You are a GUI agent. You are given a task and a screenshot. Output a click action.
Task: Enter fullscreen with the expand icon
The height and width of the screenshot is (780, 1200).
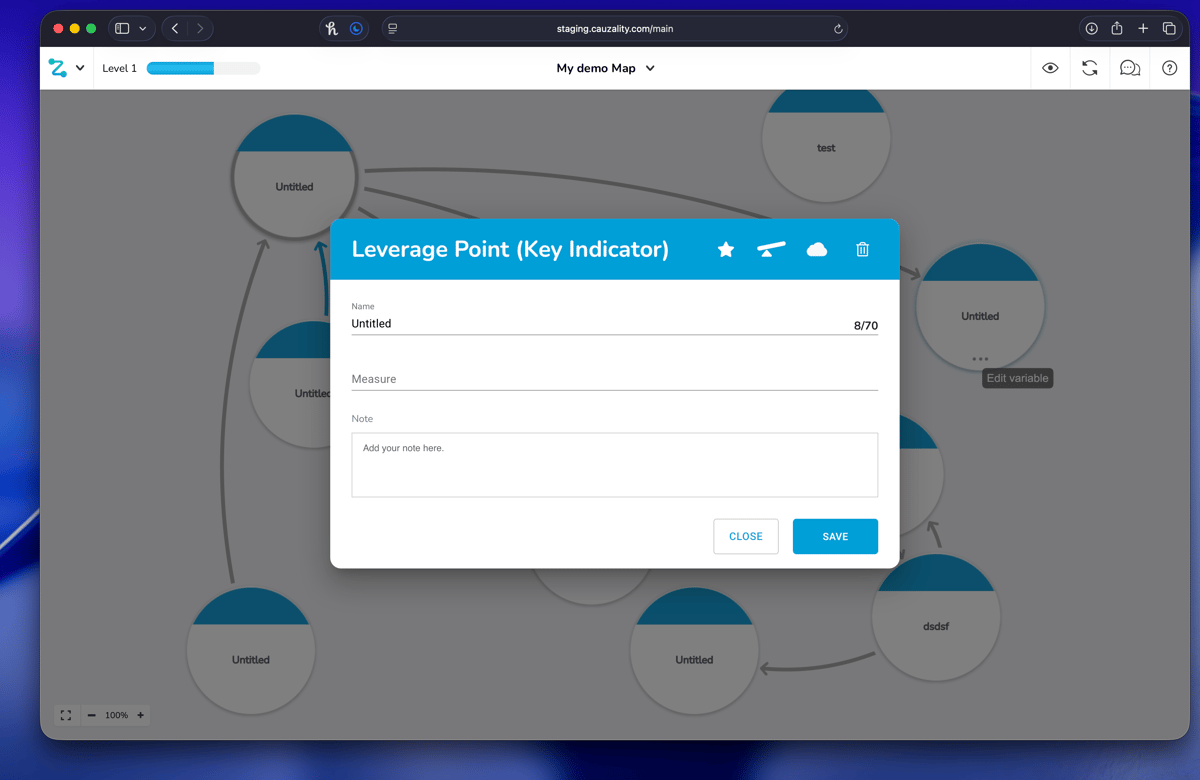point(66,715)
